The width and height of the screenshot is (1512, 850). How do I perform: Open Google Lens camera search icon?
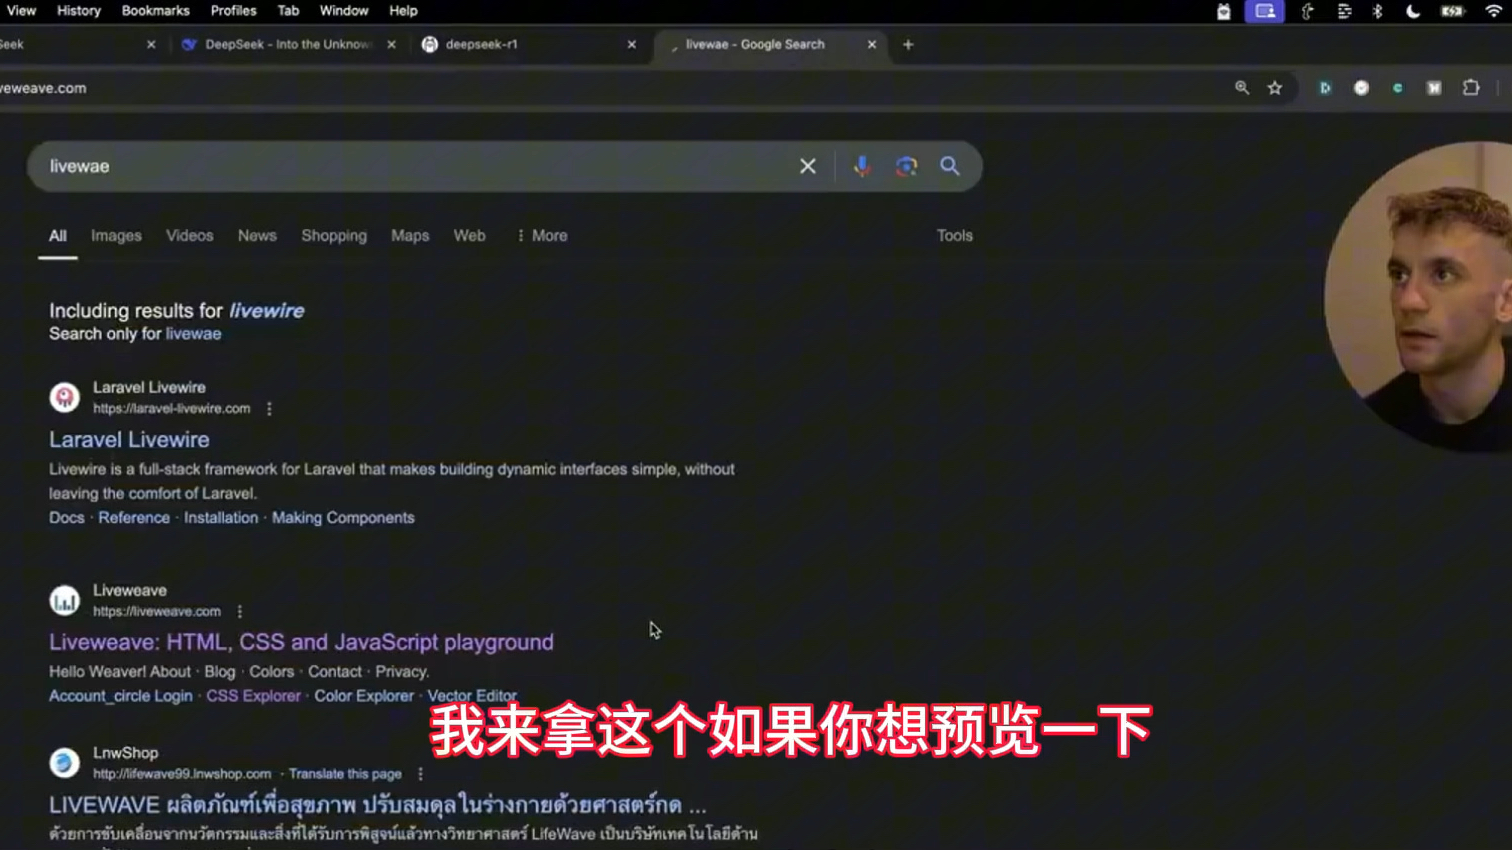[x=906, y=166]
